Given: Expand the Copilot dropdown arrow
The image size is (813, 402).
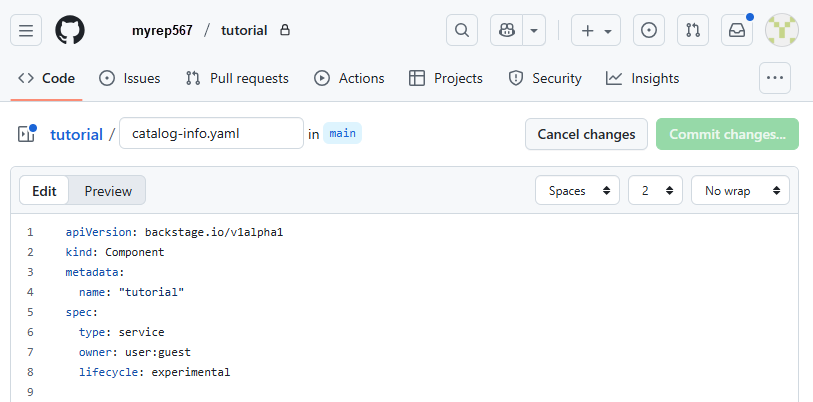Looking at the screenshot, I should 534,30.
